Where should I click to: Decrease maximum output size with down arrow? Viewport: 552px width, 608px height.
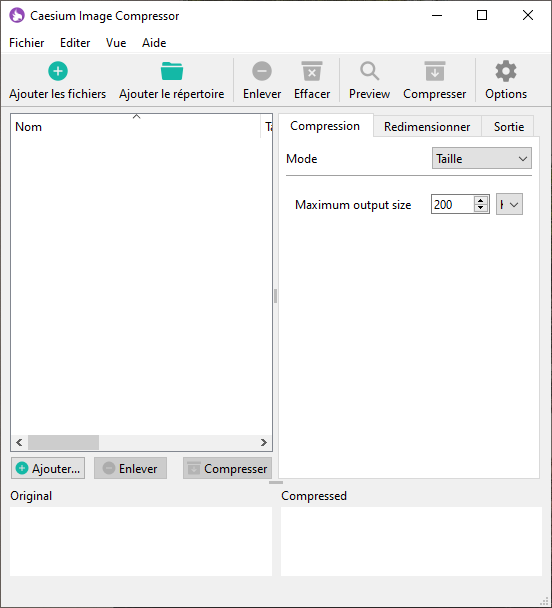pos(481,208)
